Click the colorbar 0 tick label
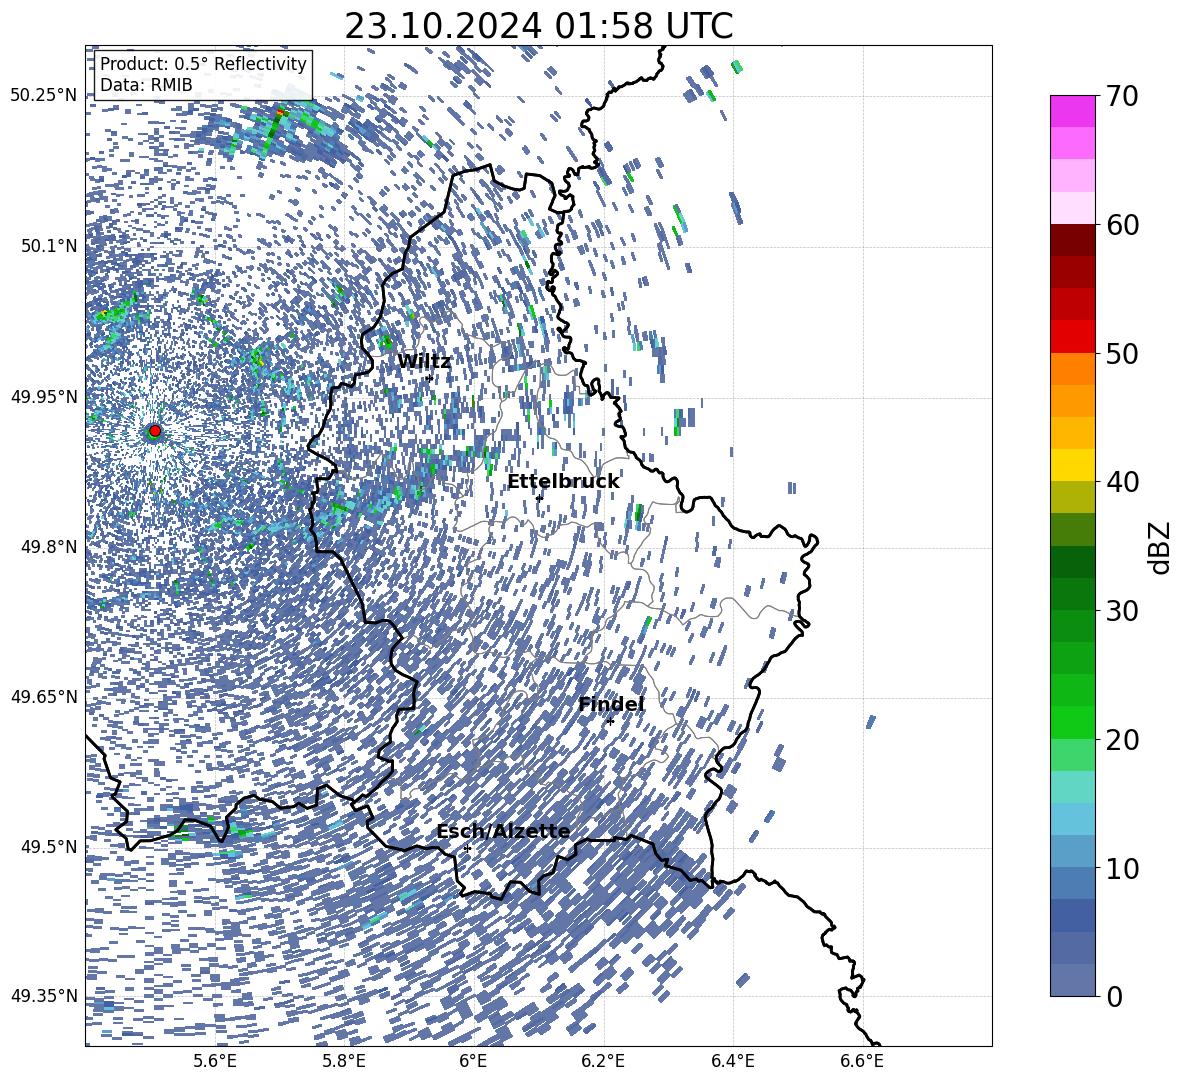The width and height of the screenshot is (1184, 1081). coord(1113,996)
